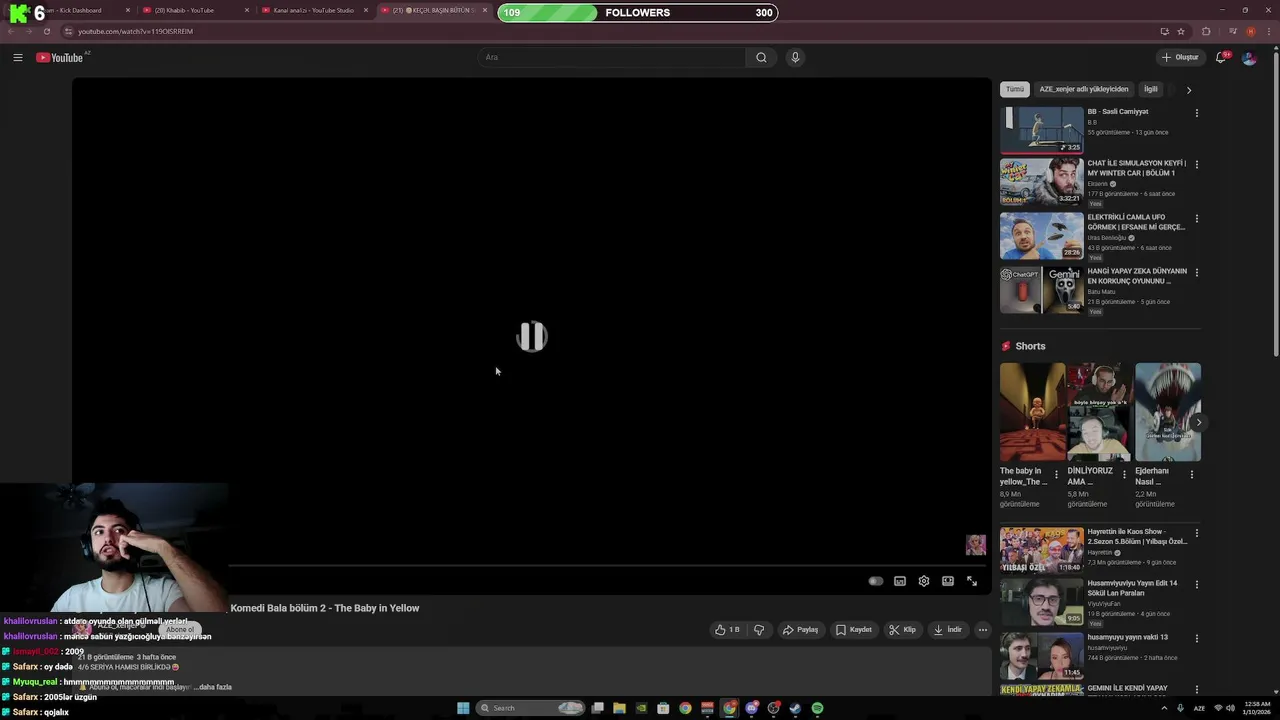Open the browser extensions puzzle icon
Screen dimensions: 1280x720
[1206, 31]
